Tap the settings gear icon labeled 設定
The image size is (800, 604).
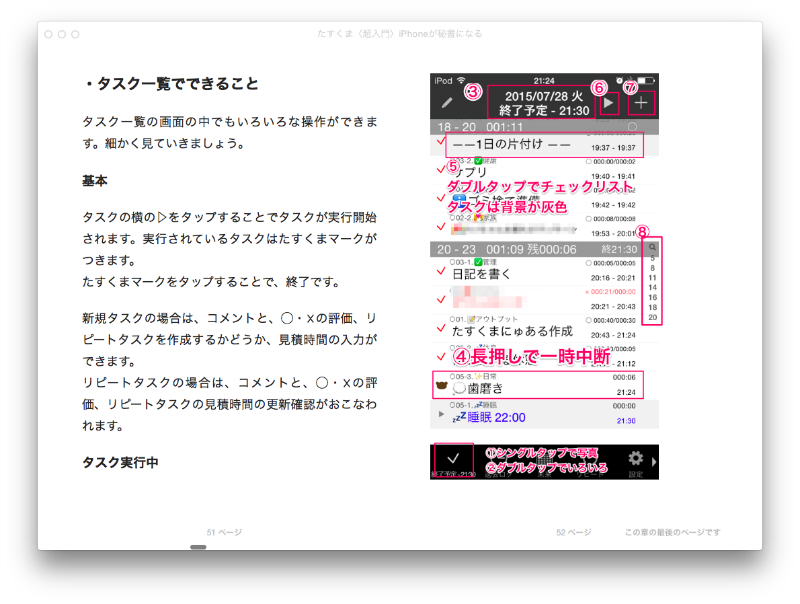point(636,459)
